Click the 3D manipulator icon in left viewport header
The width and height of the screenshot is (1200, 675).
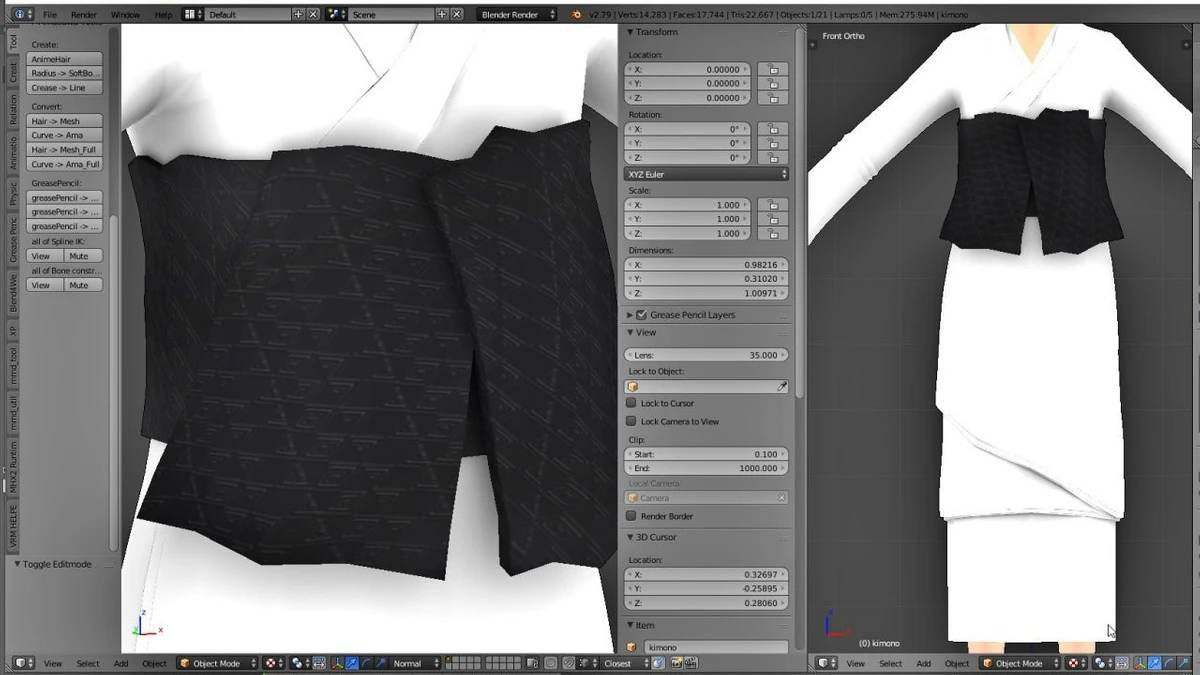pos(337,663)
